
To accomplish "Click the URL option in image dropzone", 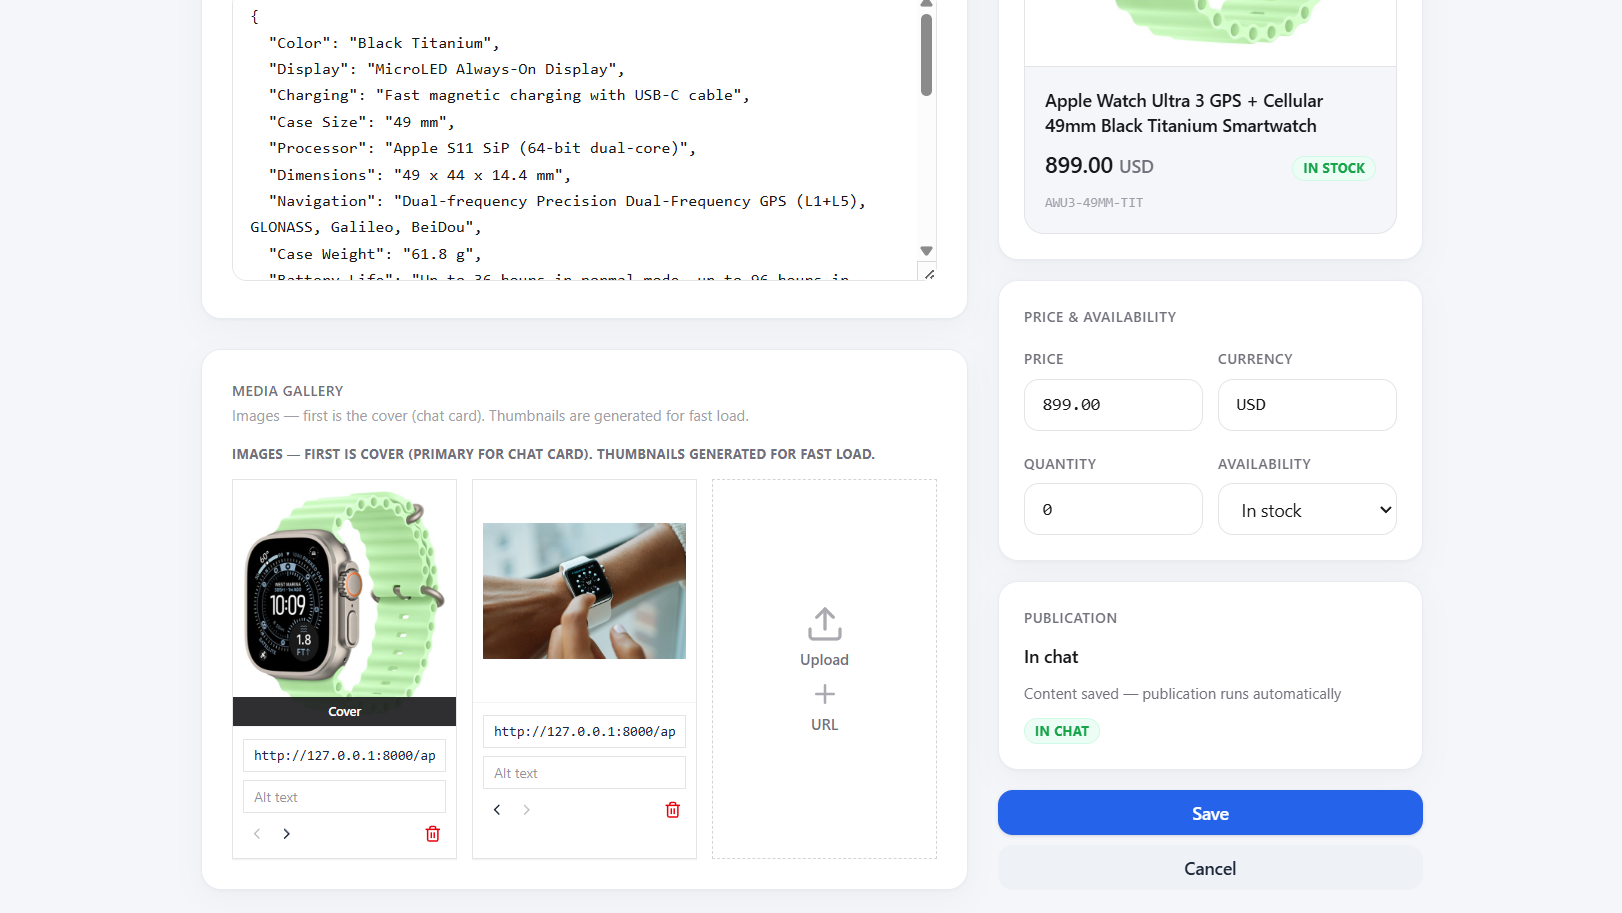I will tap(825, 725).
